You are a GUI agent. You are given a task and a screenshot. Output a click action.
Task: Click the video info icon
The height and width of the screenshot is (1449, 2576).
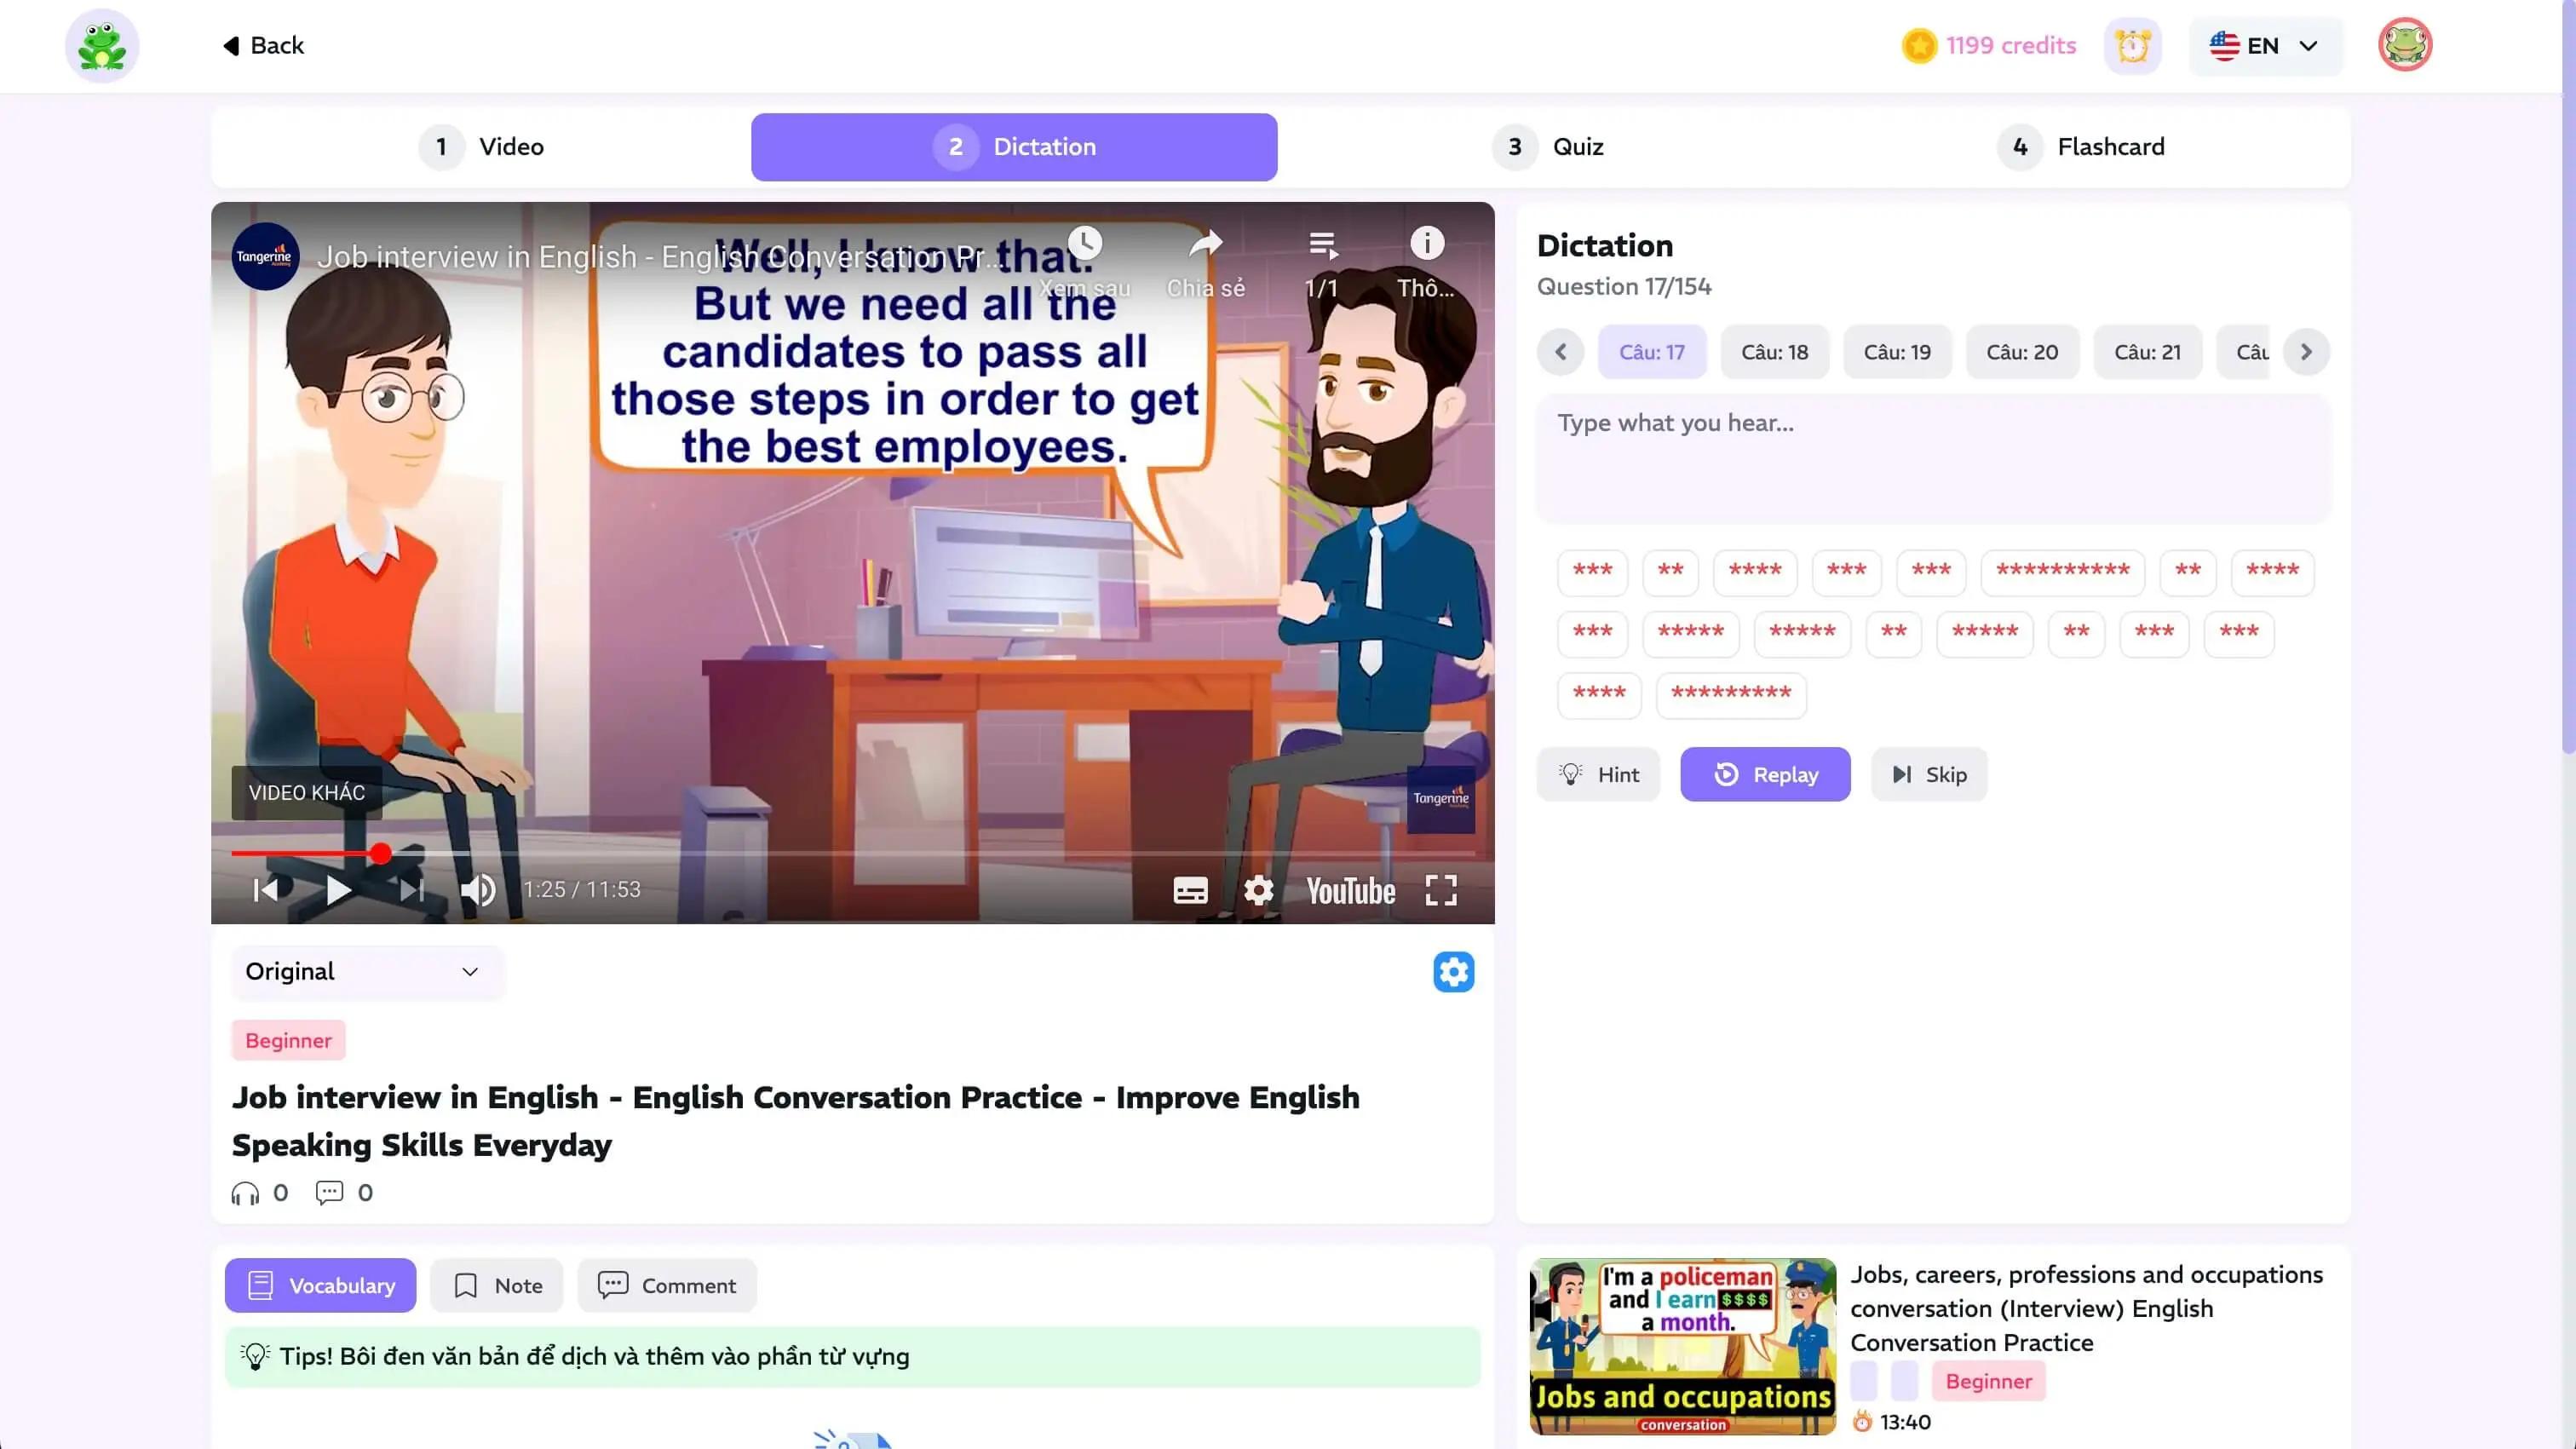tap(1427, 243)
